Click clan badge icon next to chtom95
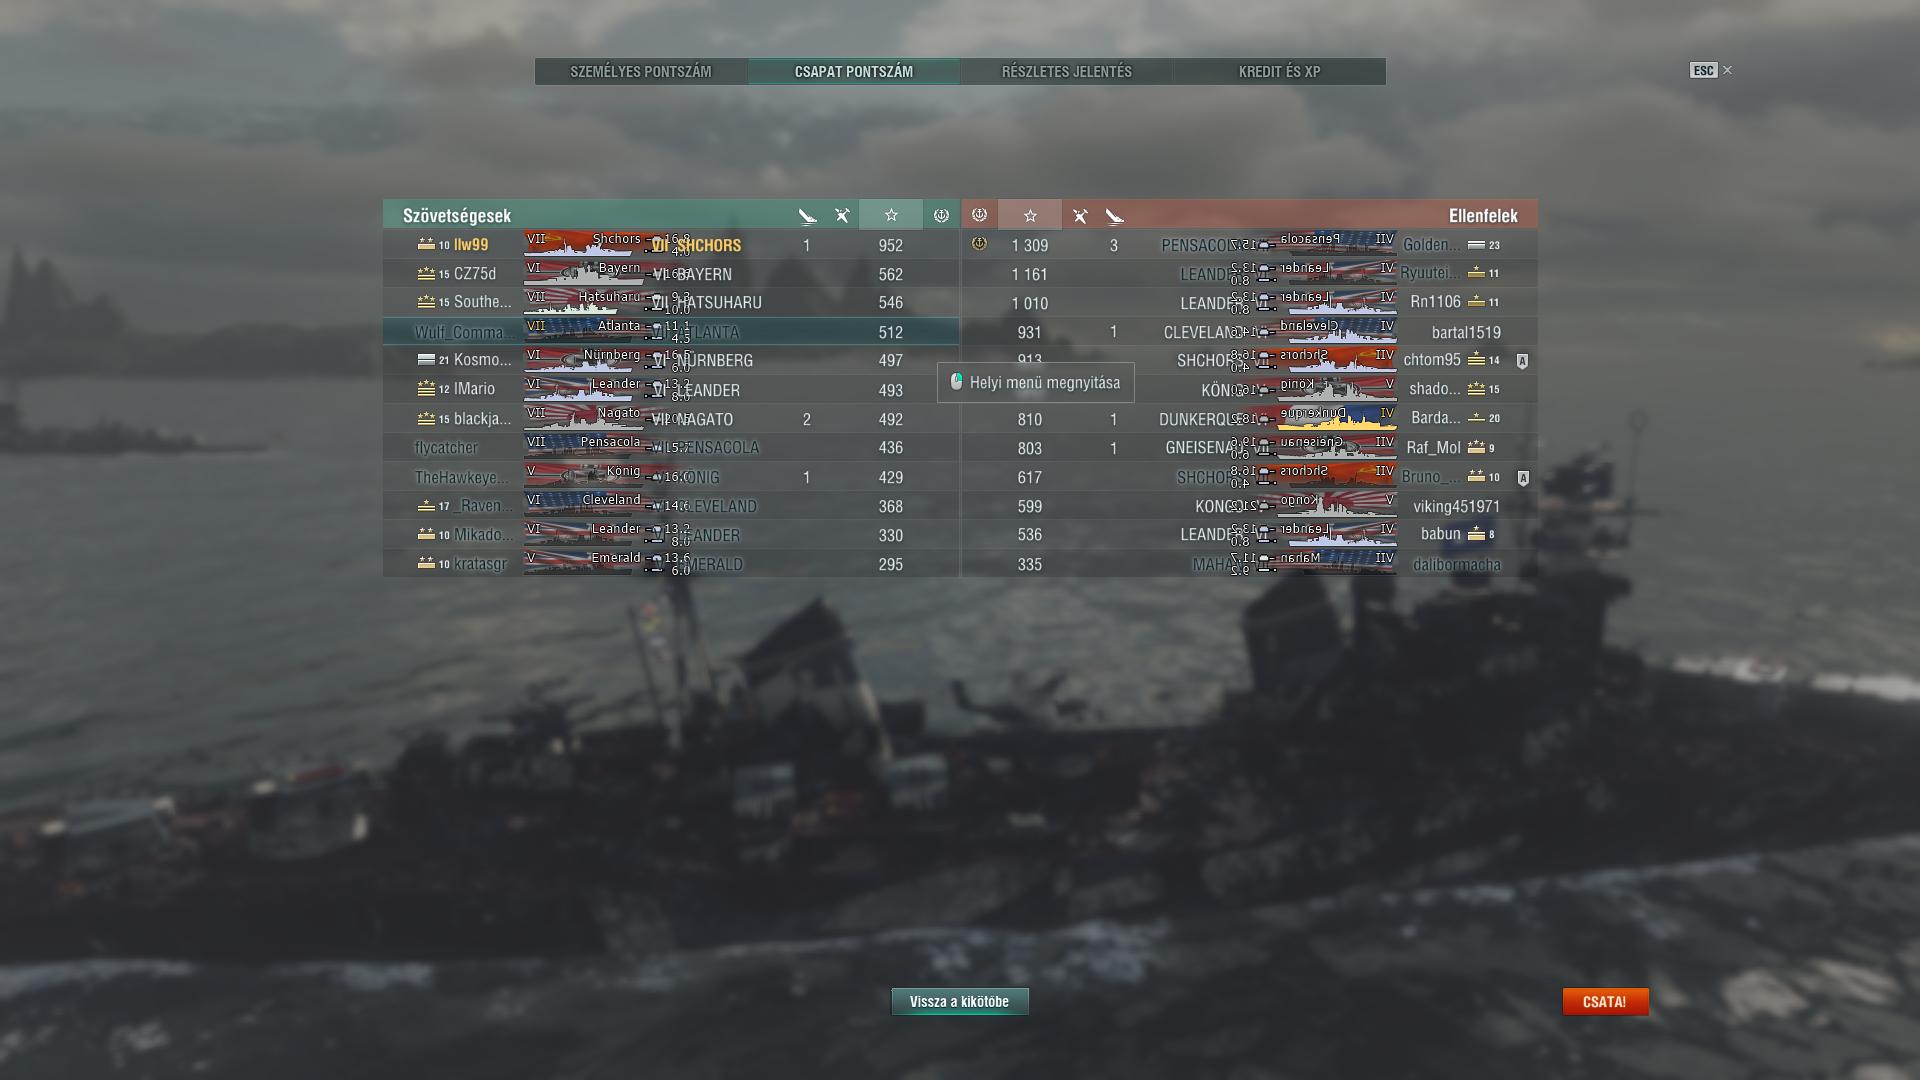1920x1080 pixels. tap(1522, 361)
